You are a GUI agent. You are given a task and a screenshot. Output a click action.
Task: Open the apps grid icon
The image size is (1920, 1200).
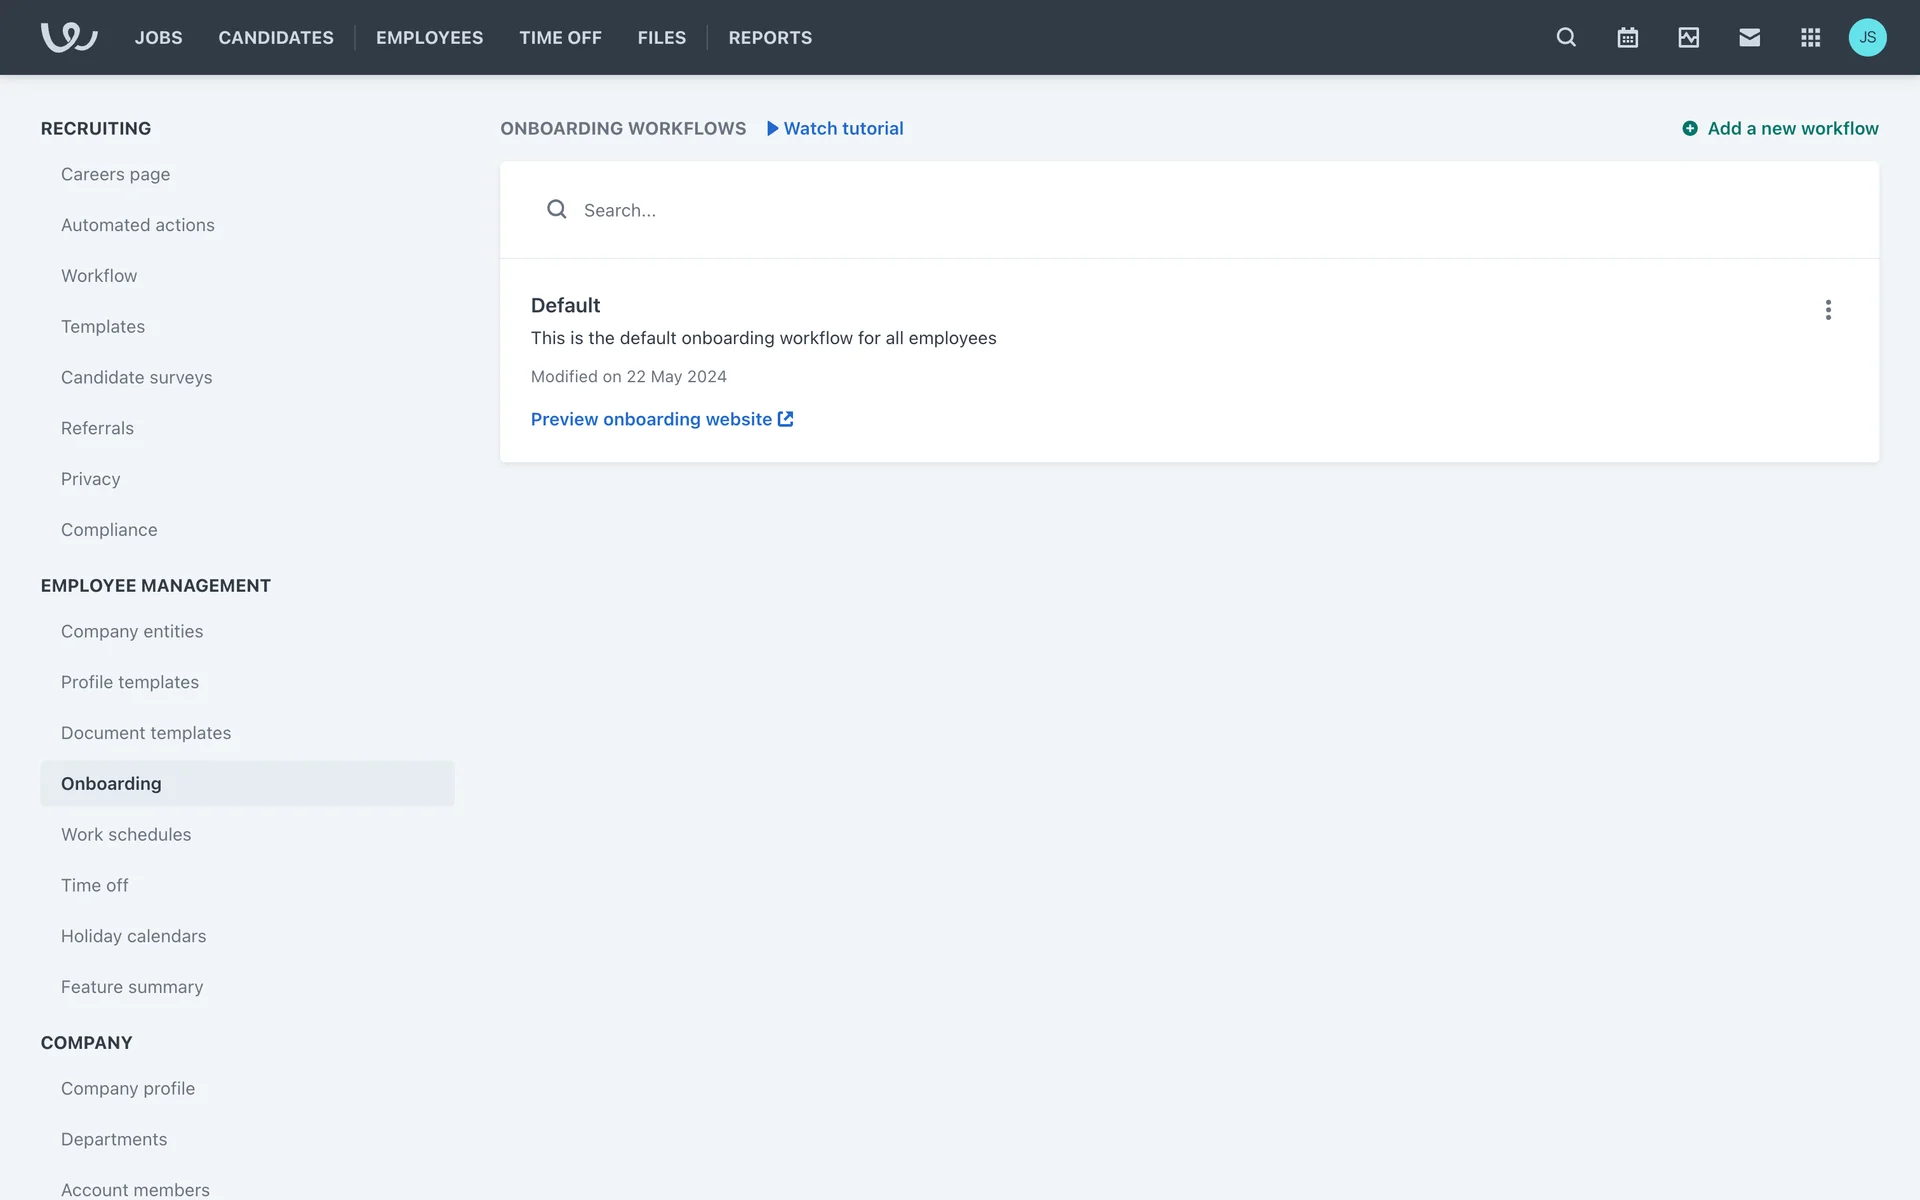1810,37
